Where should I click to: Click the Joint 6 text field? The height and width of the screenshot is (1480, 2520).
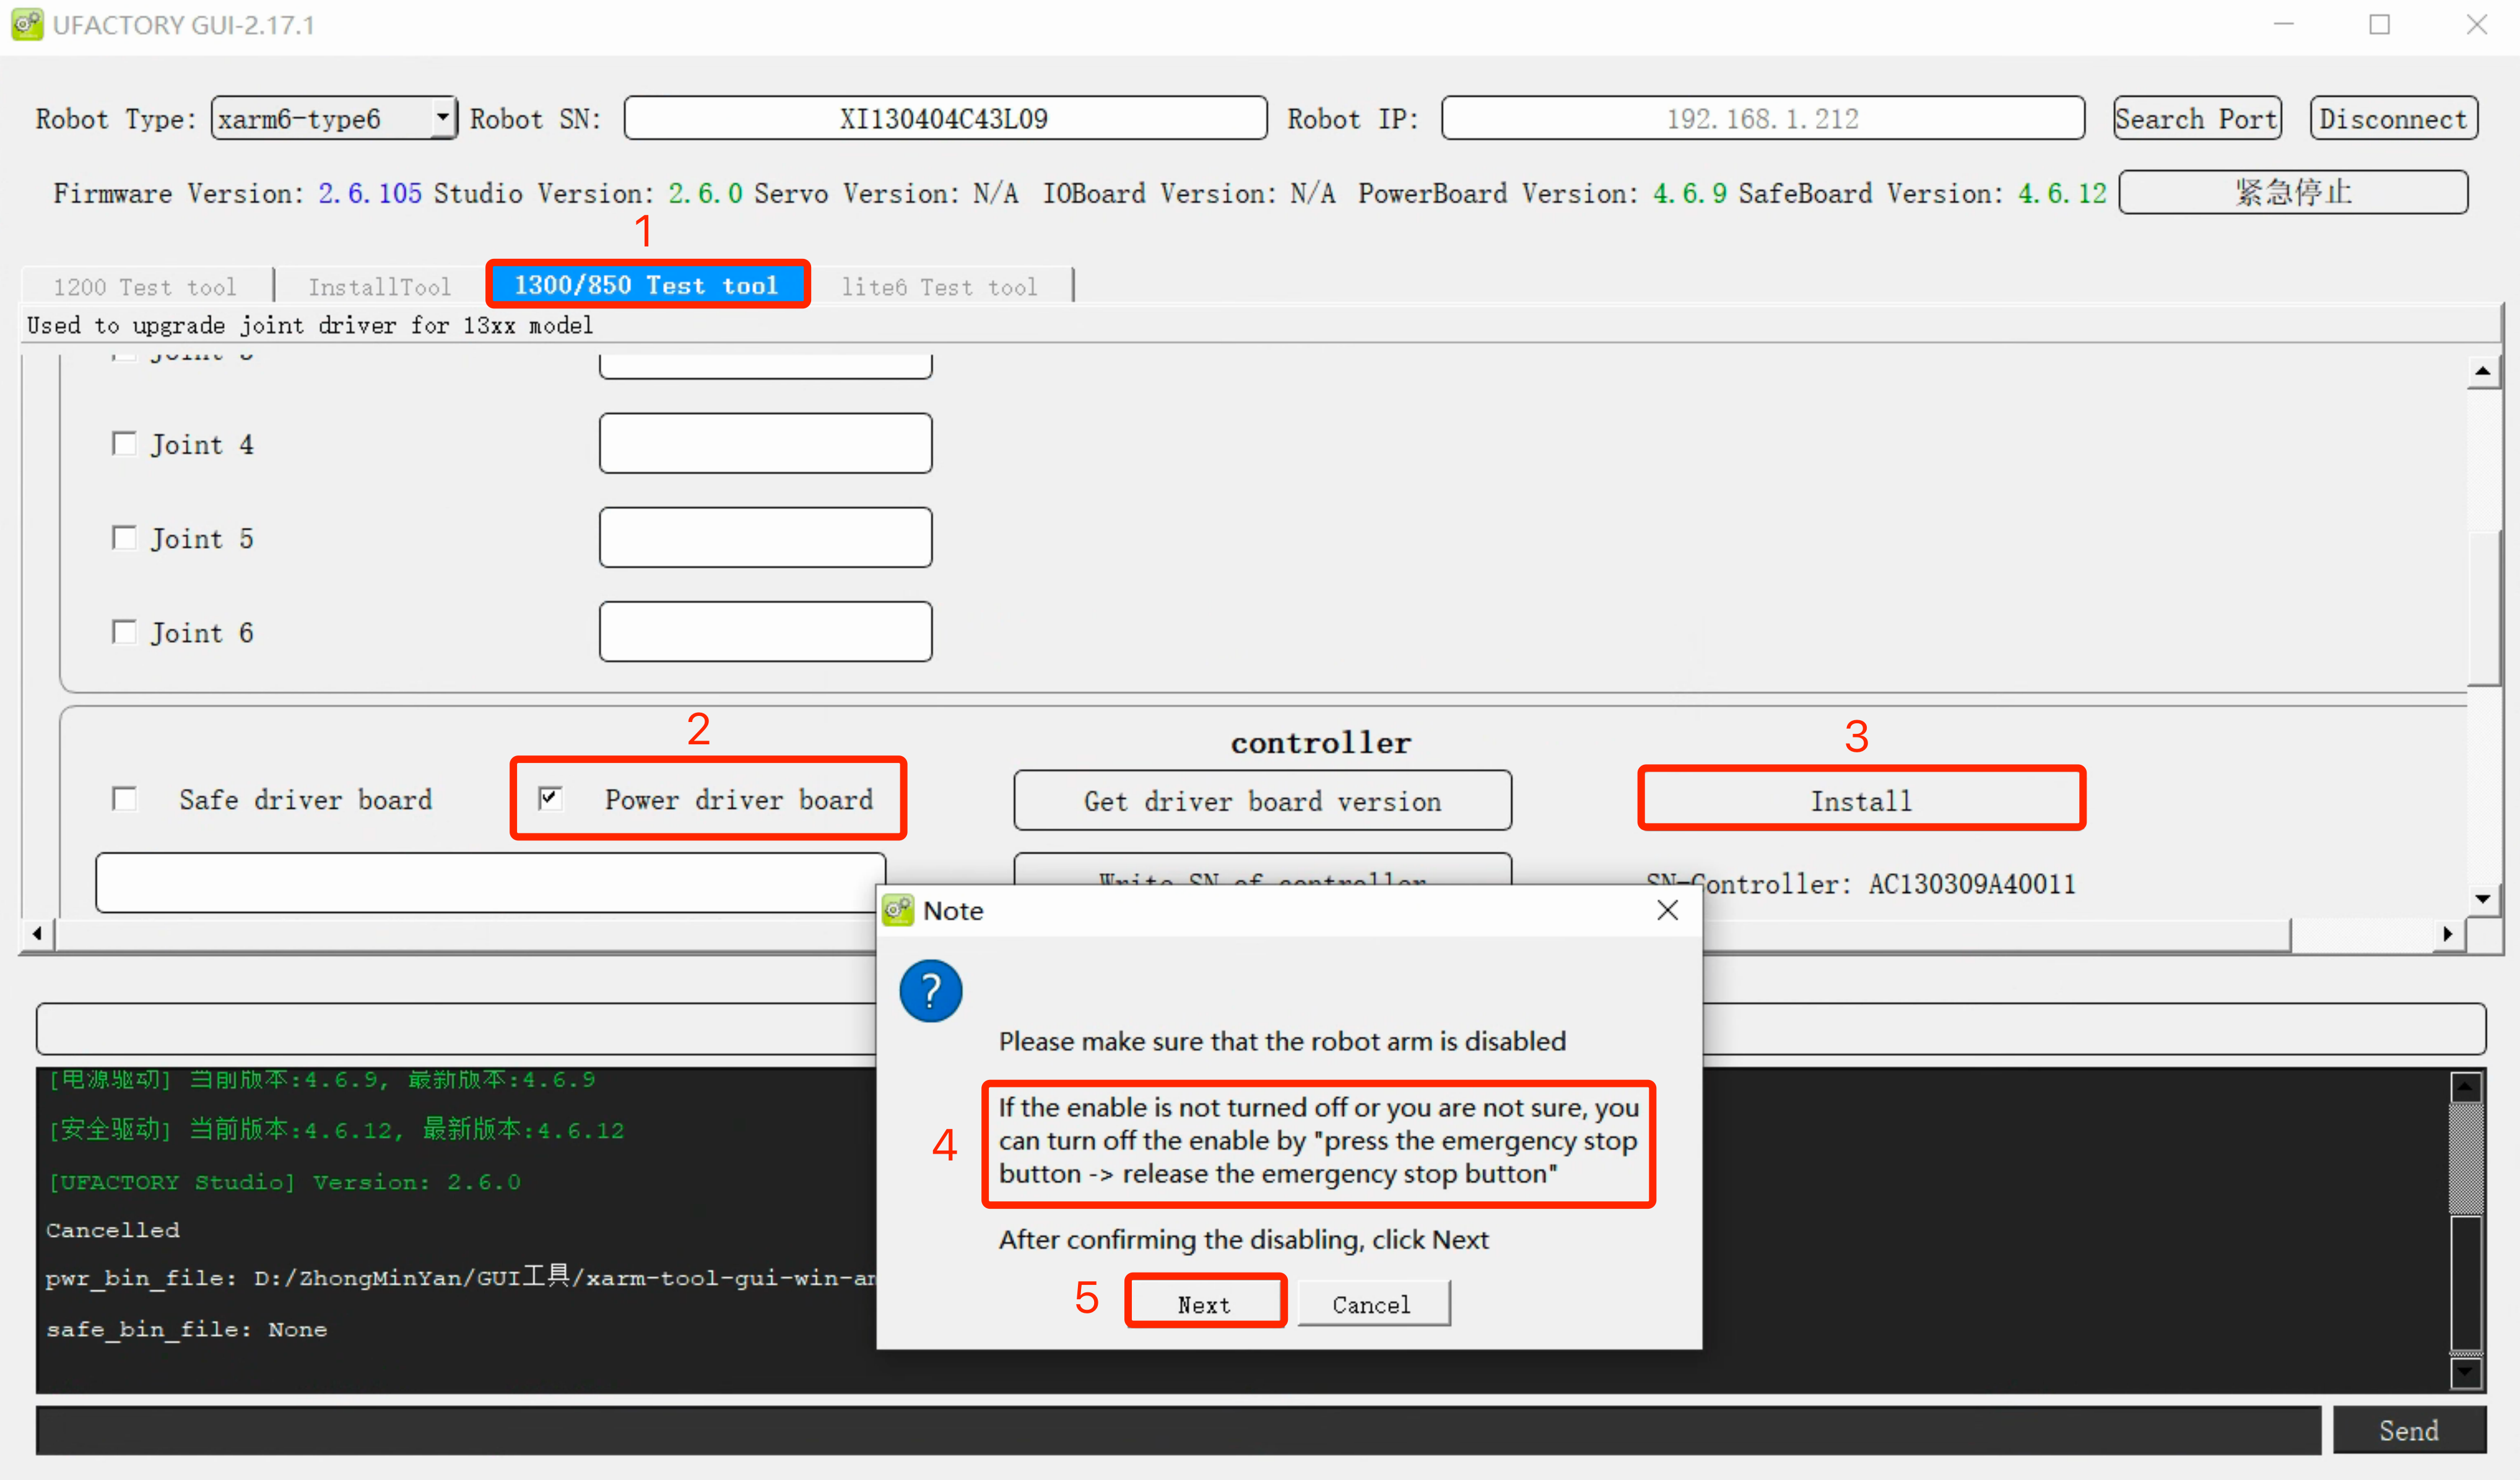tap(766, 631)
